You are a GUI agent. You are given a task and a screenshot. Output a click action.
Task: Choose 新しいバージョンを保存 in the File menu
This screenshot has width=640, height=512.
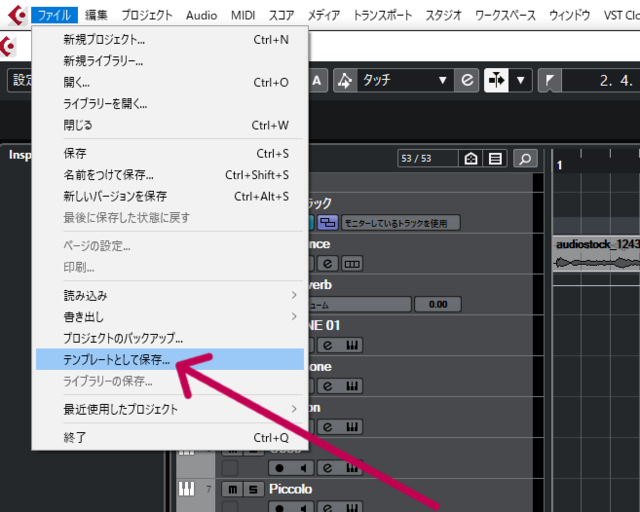170,196
